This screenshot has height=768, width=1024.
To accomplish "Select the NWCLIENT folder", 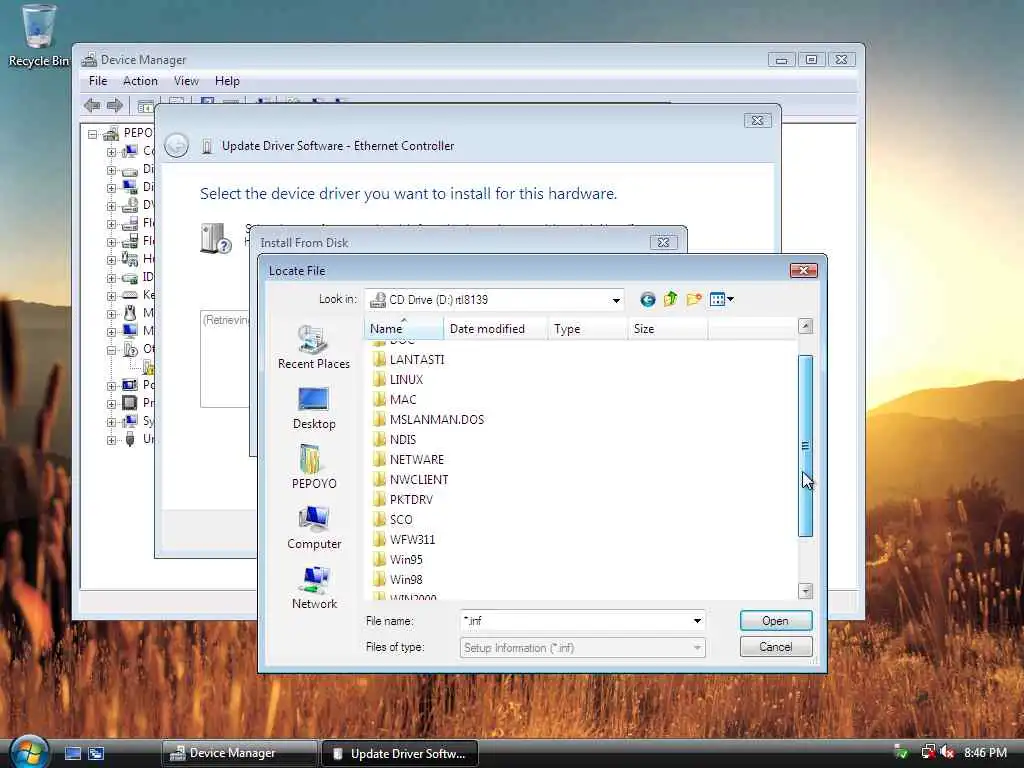I will [410, 480].
